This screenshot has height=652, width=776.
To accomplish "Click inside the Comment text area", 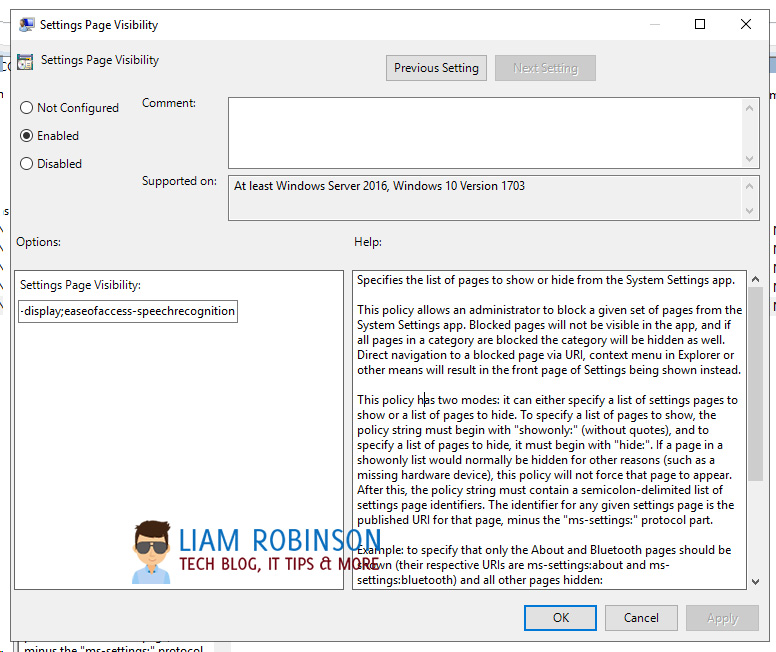I will [485, 133].
